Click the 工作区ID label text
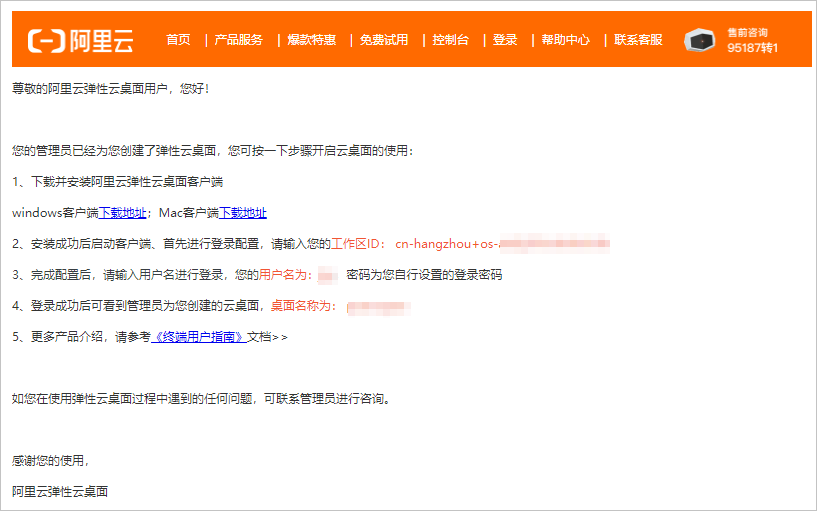 [358, 244]
